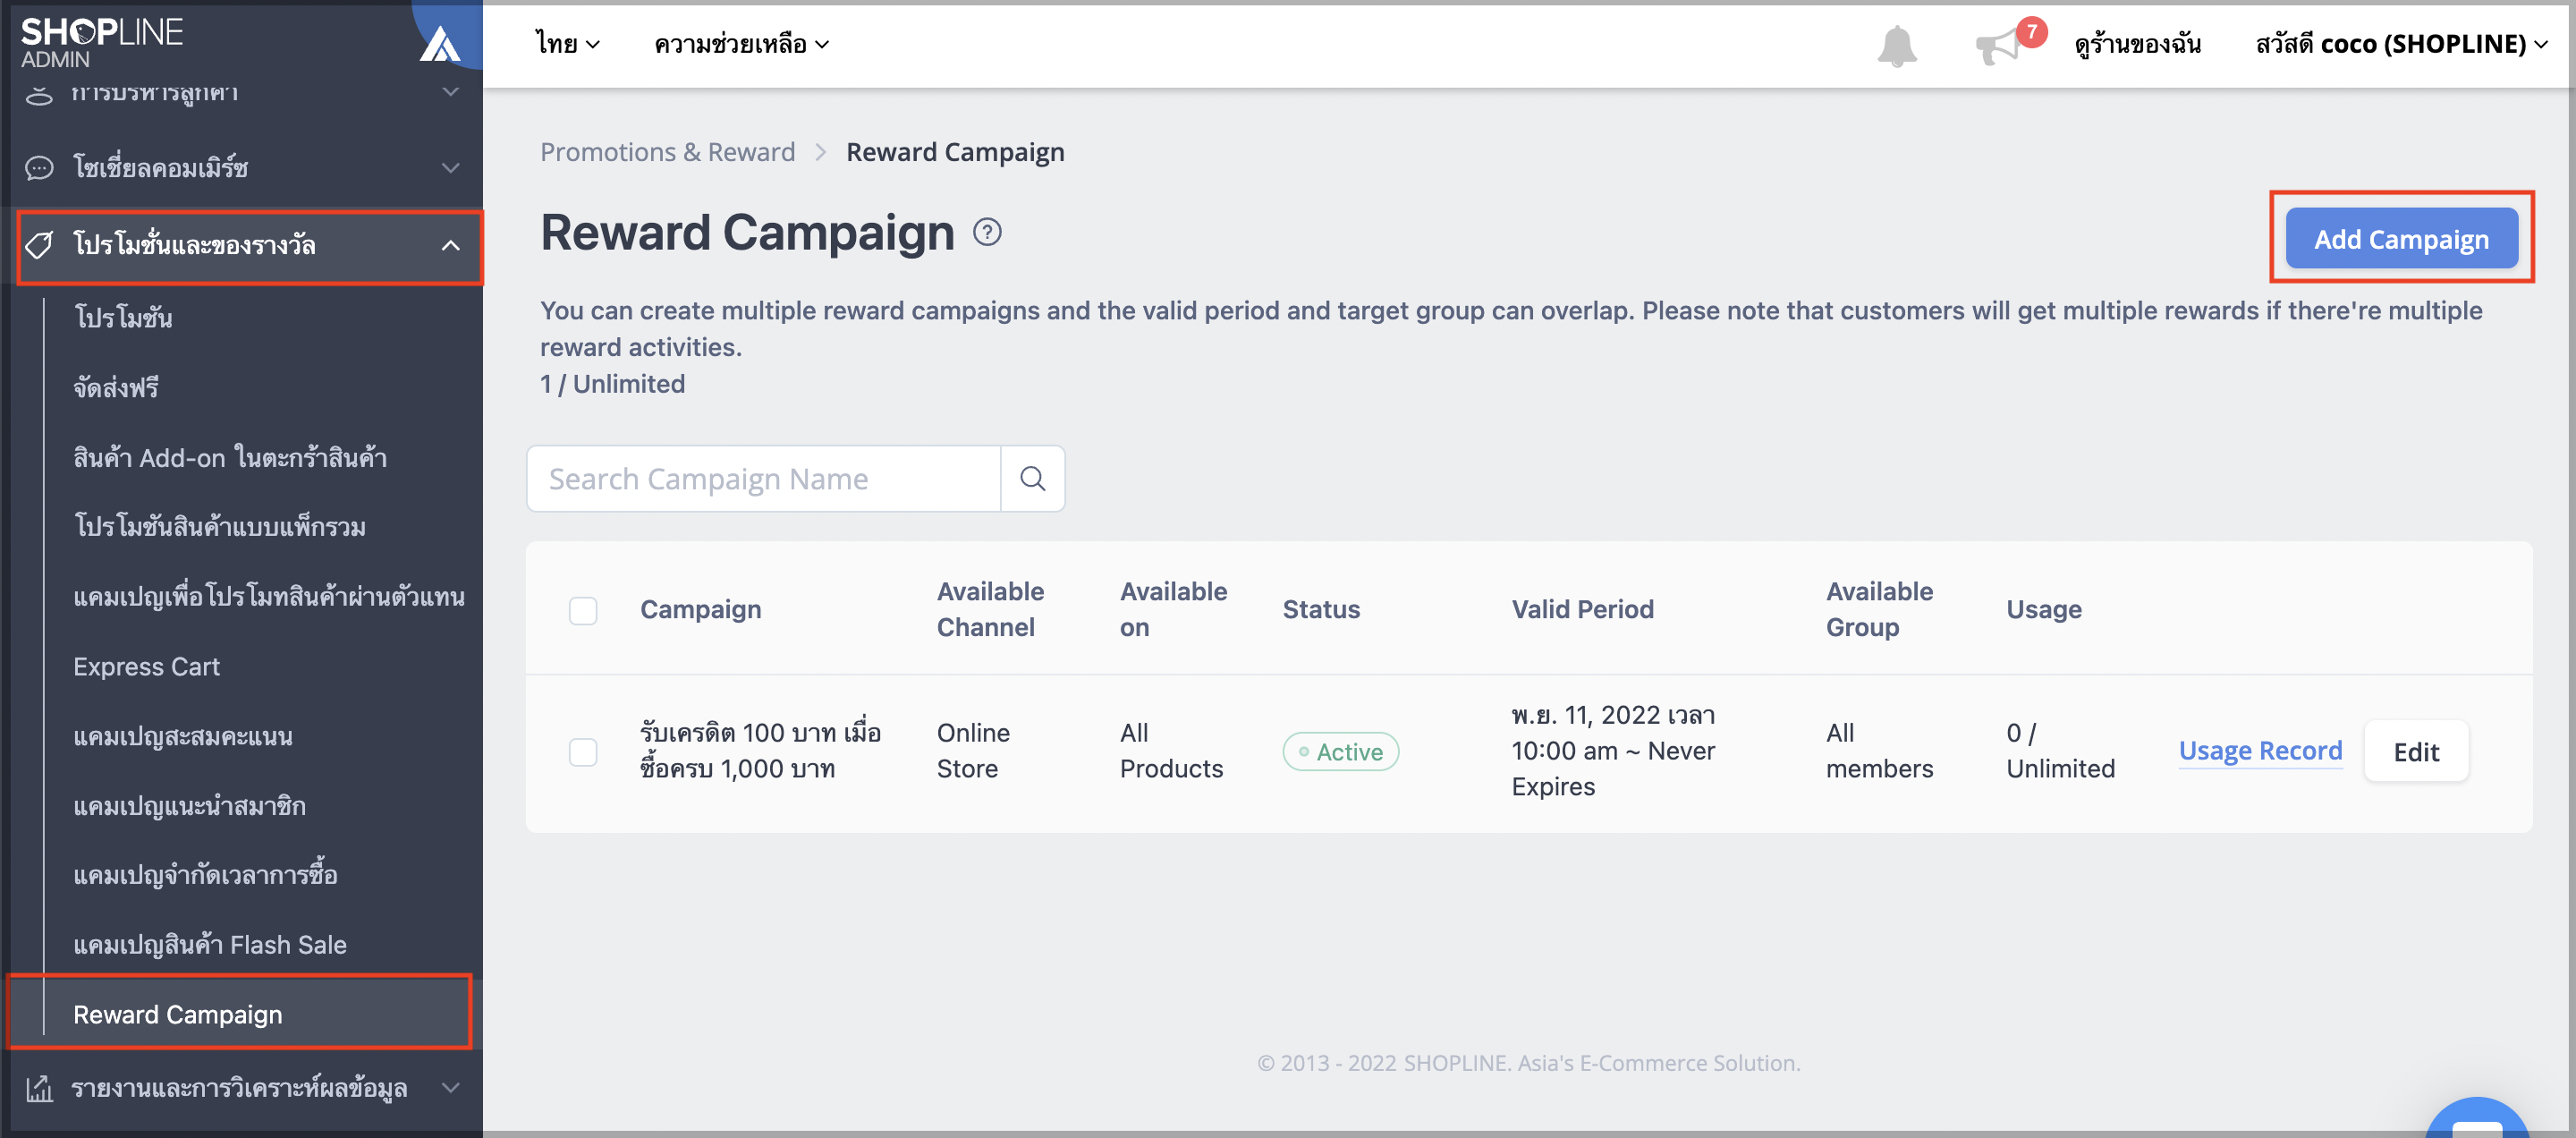2576x1138 pixels.
Task: Click the valid period date cell
Action: click(1613, 751)
